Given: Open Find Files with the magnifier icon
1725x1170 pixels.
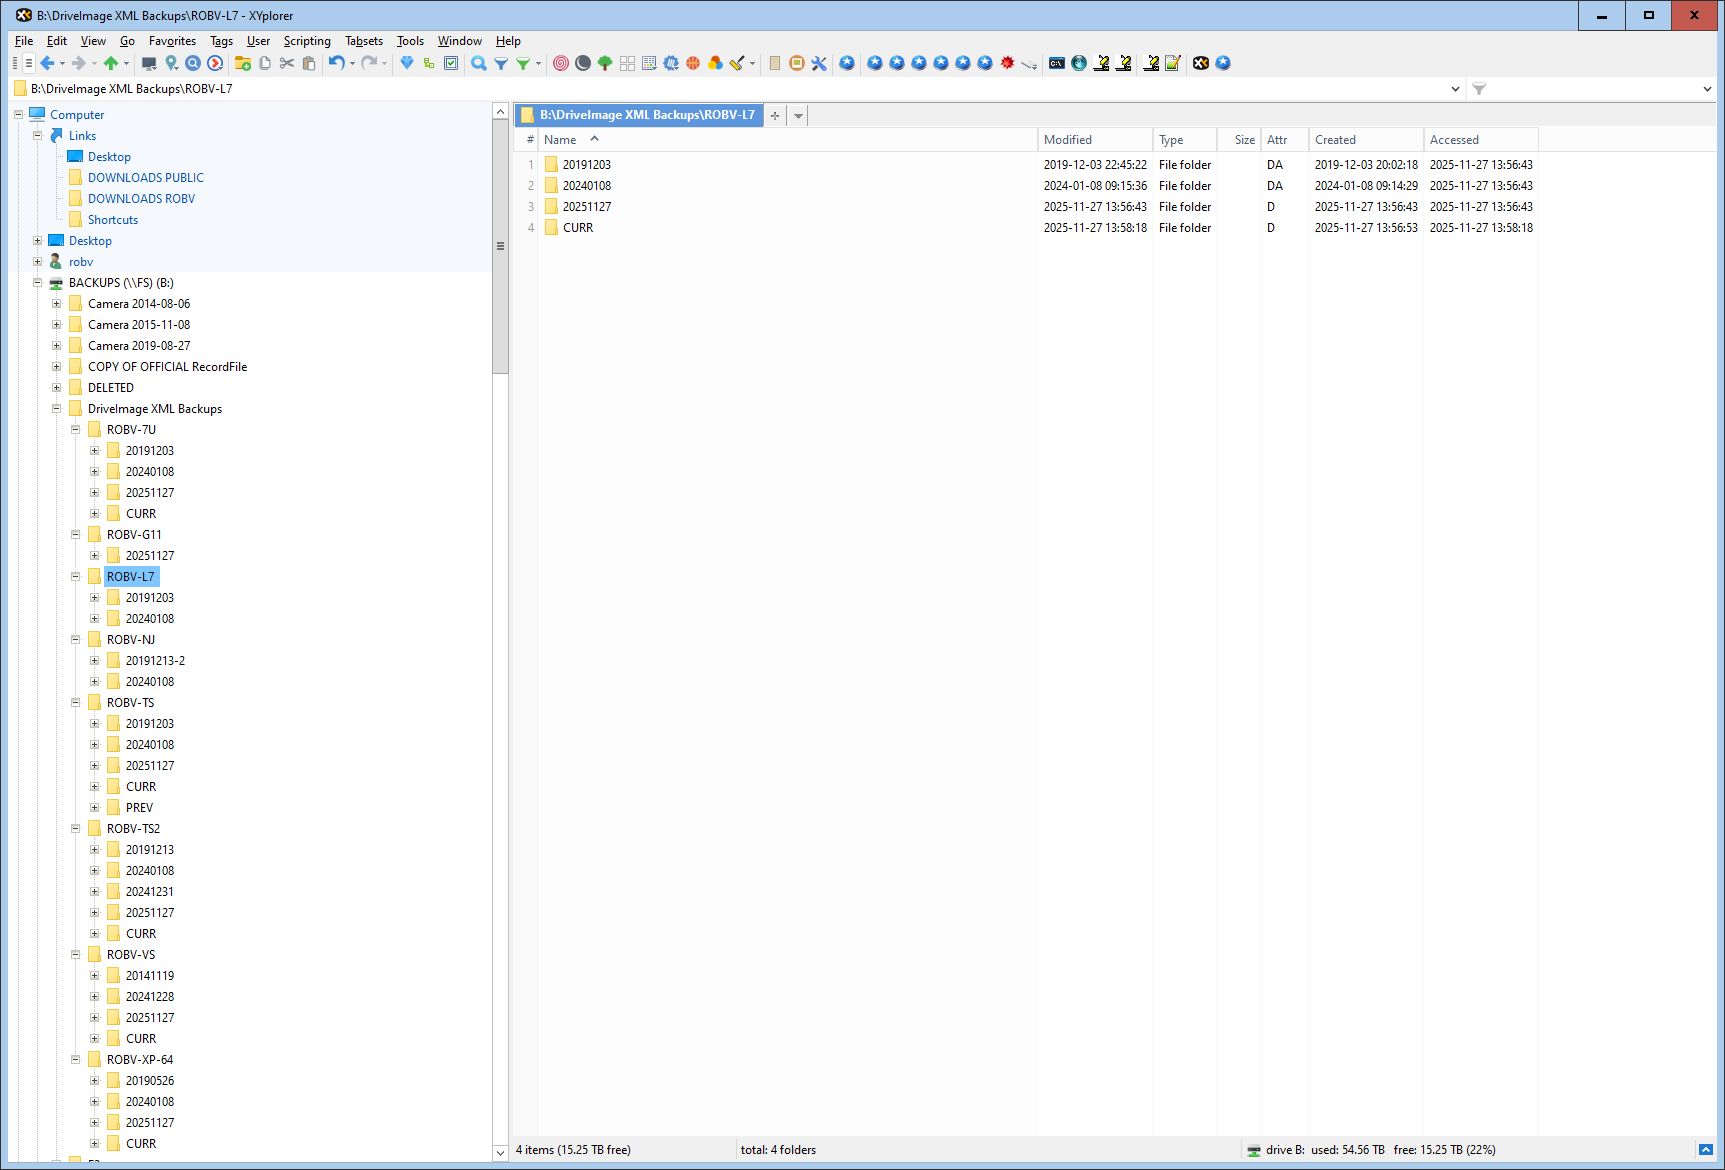Looking at the screenshot, I should 477,63.
